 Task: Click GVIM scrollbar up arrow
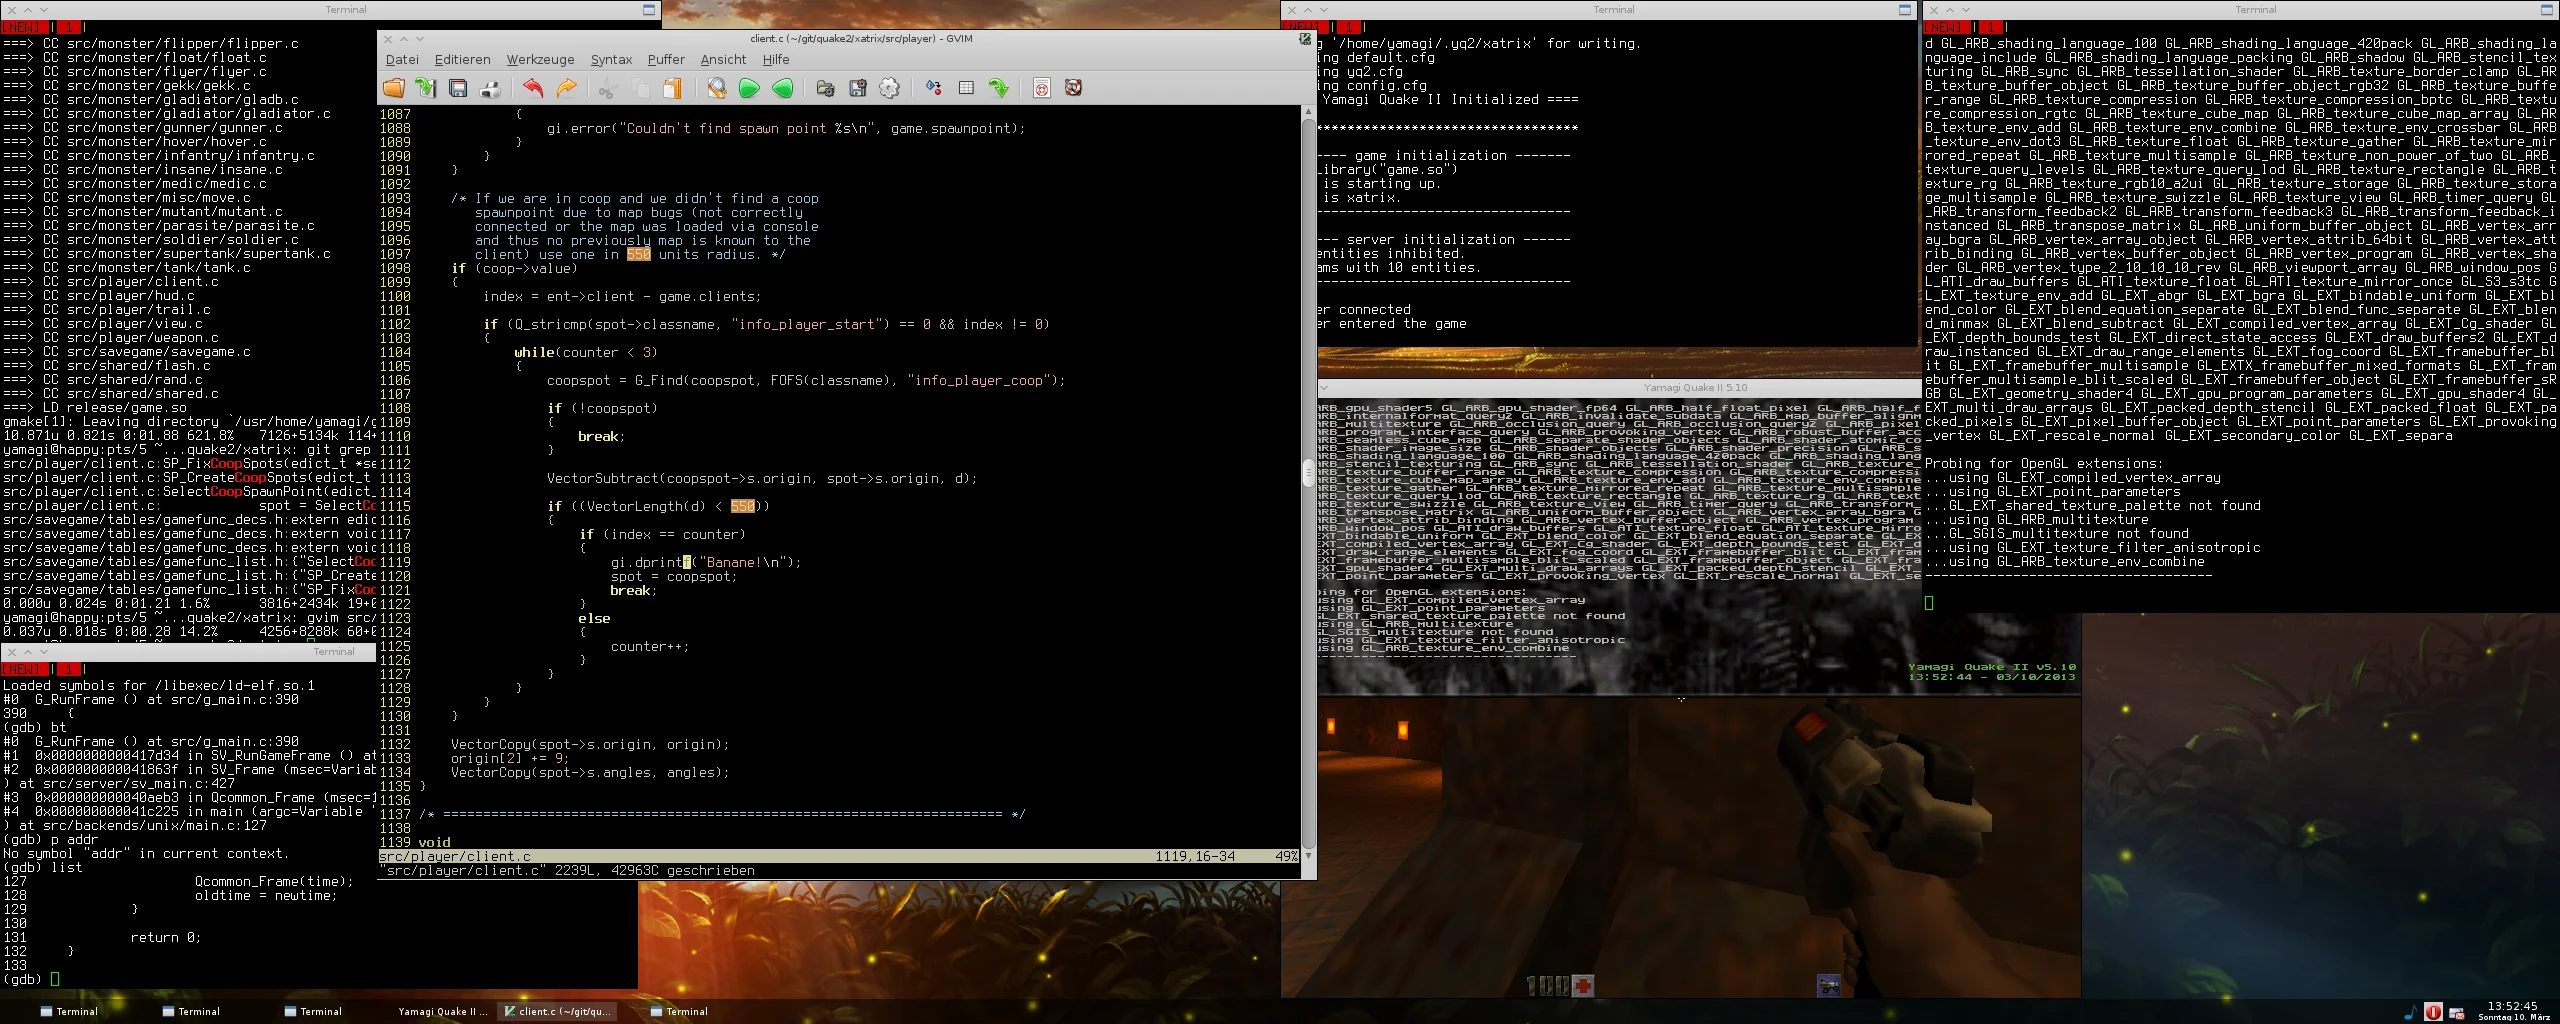[x=1308, y=112]
